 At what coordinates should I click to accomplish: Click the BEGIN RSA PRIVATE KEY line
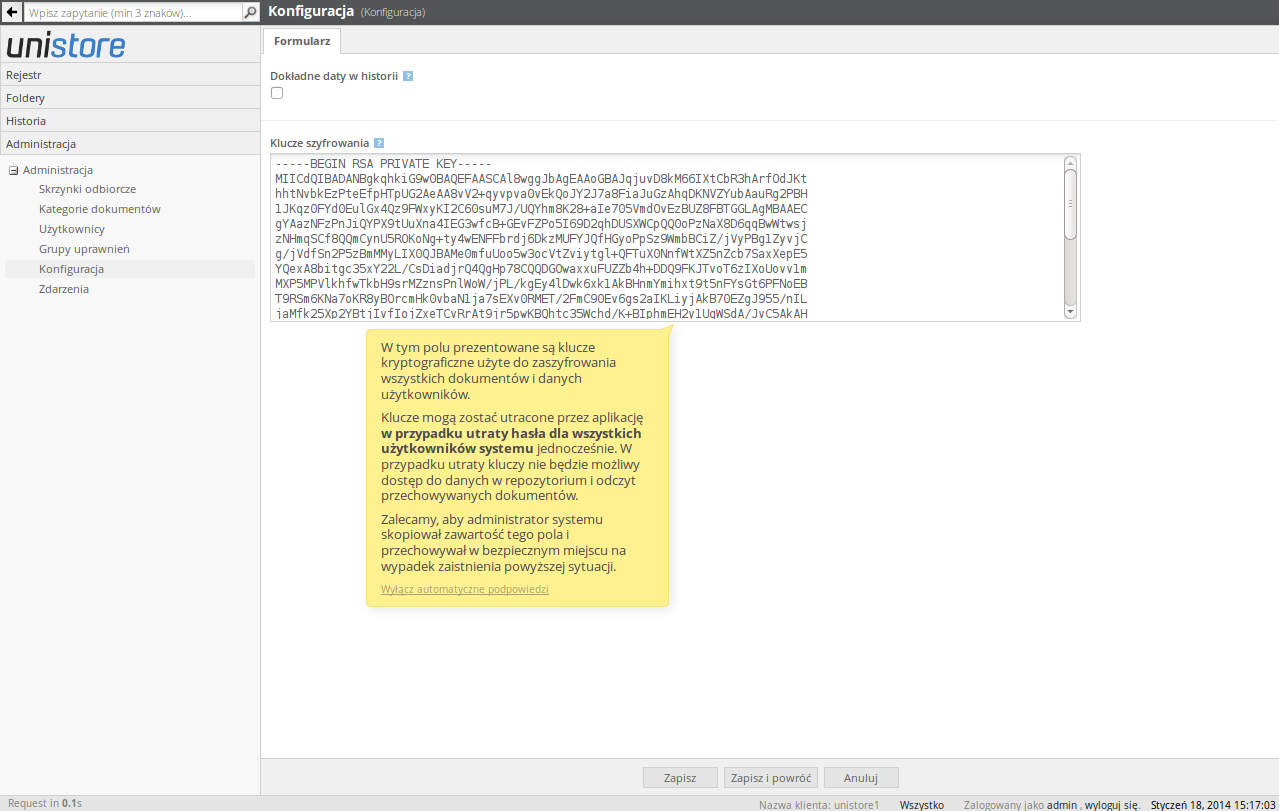(x=383, y=164)
